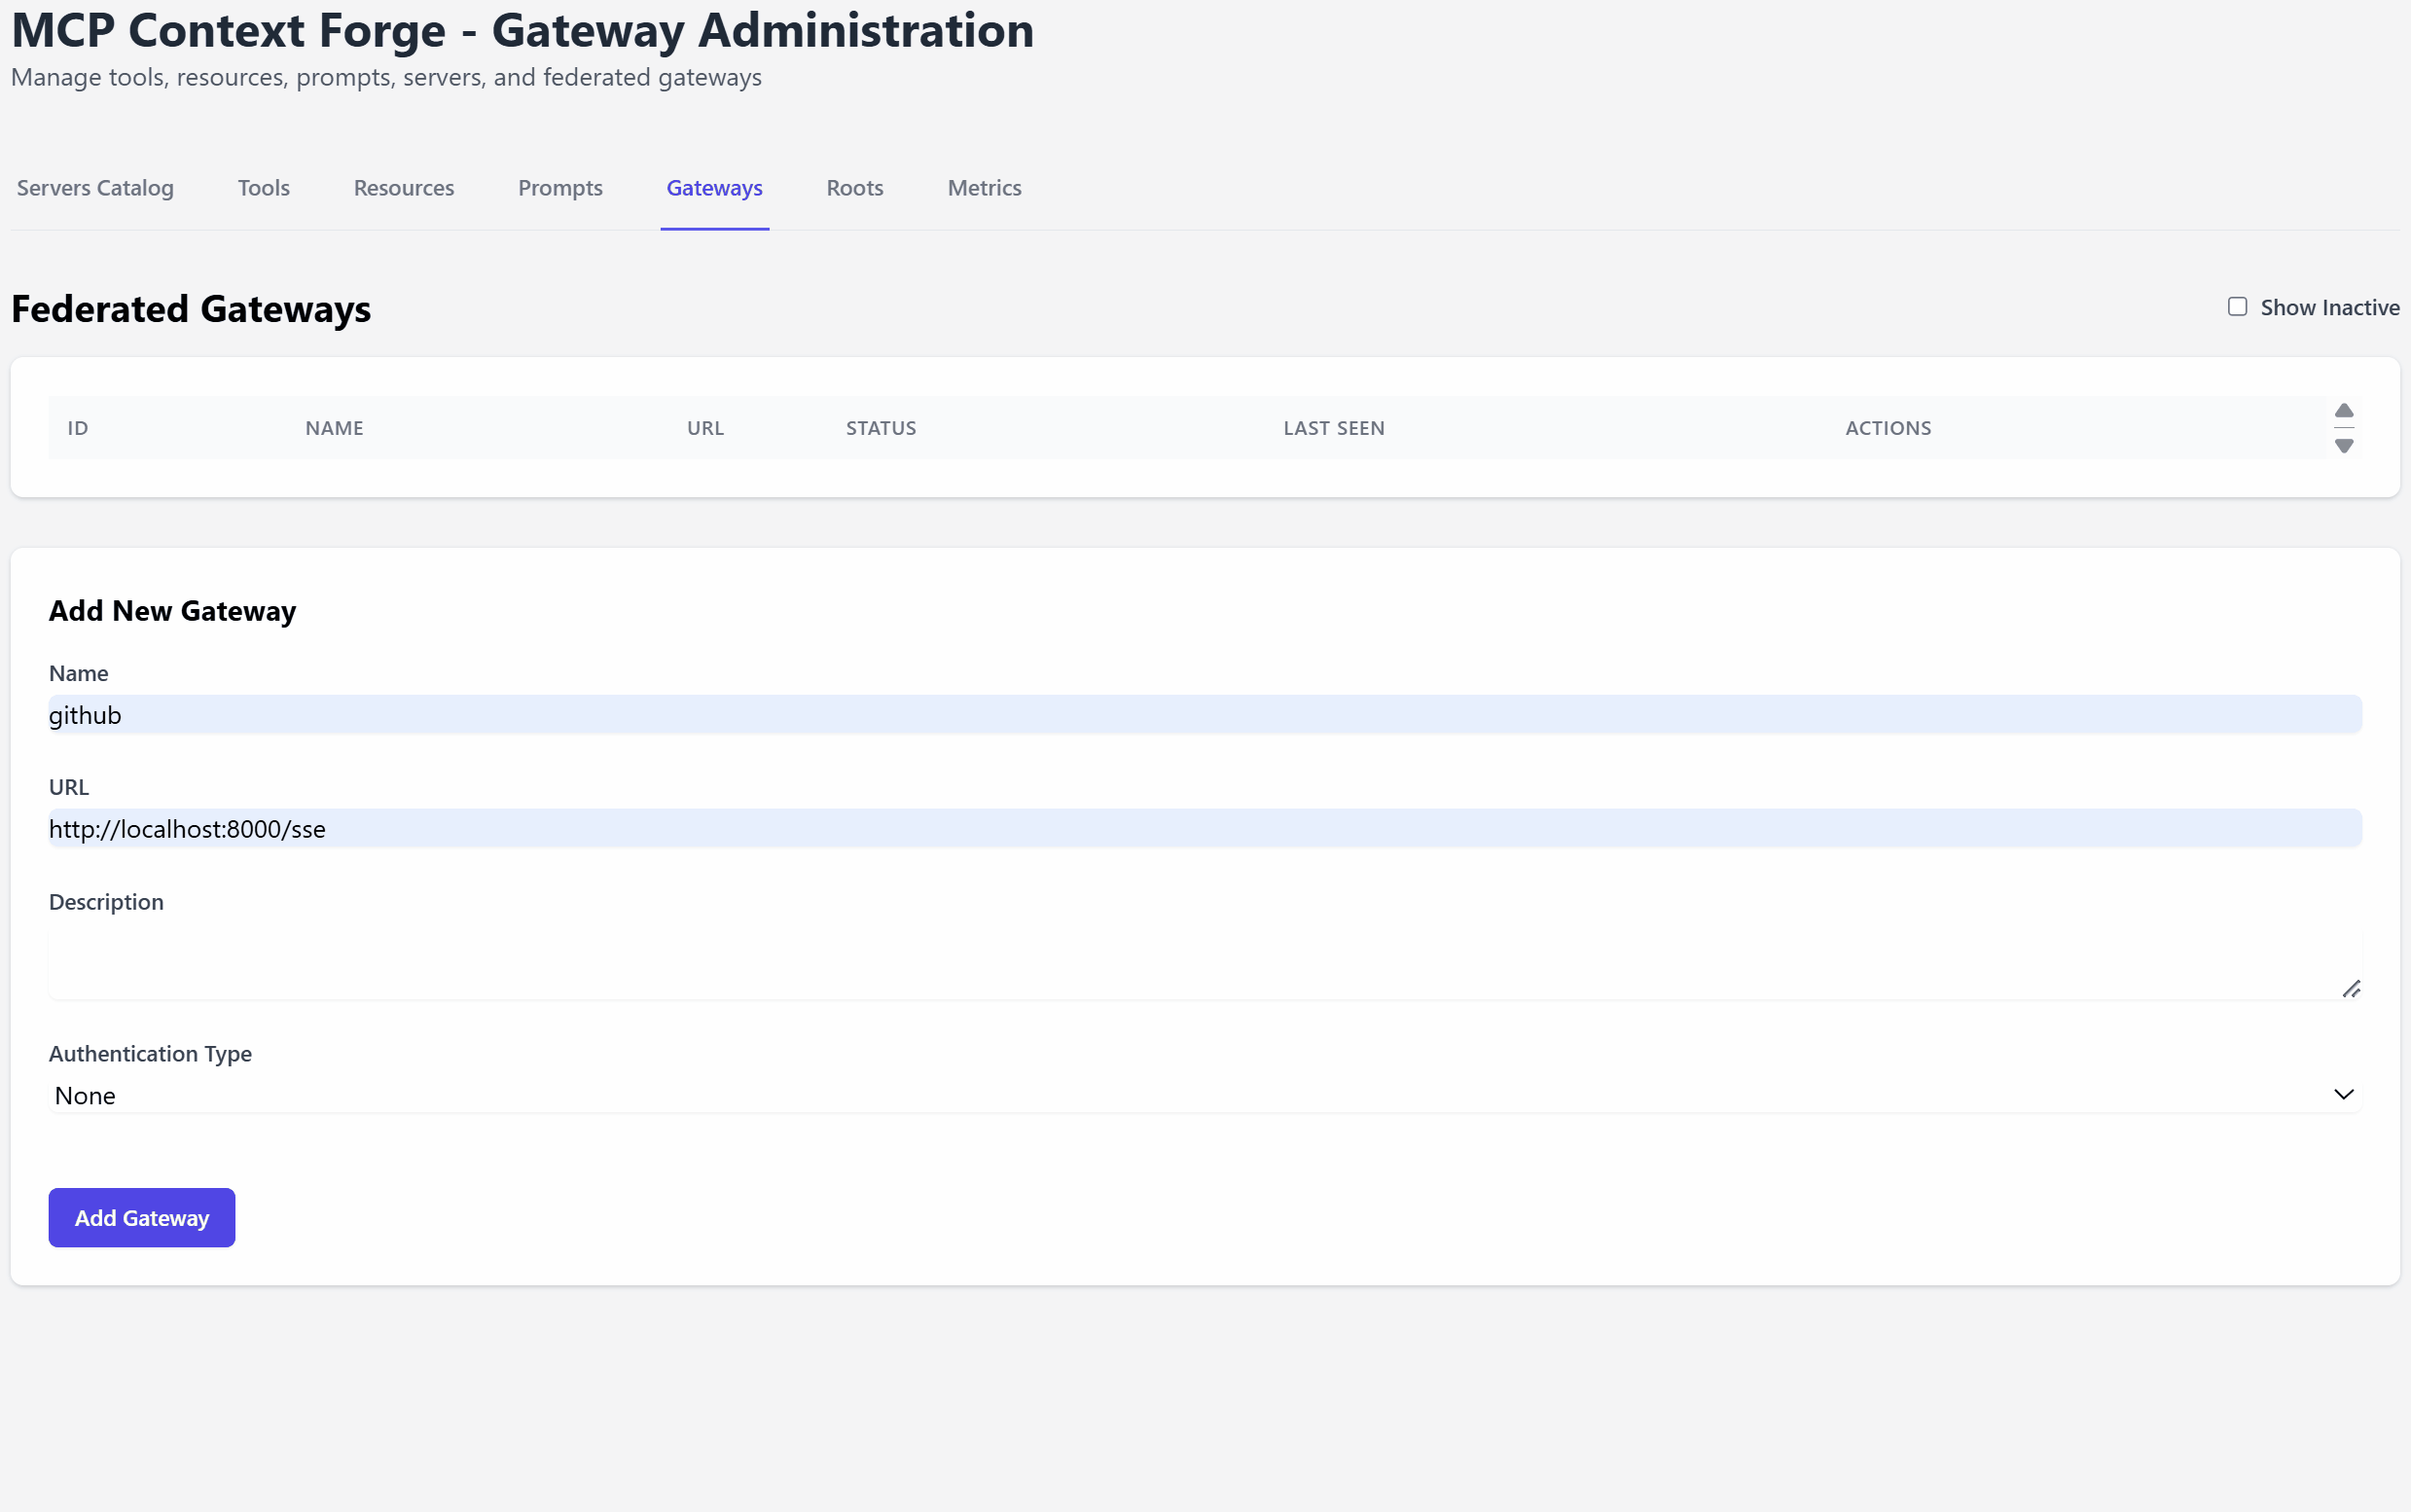Select the Prompts tab

[560, 188]
